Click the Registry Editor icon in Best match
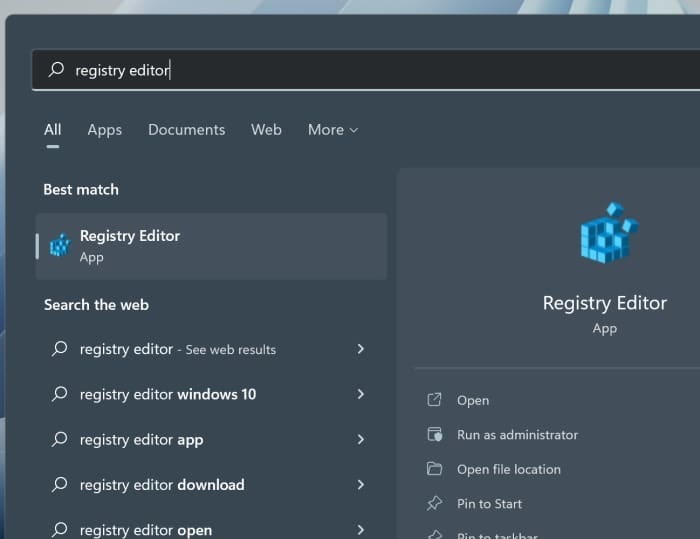 60,245
